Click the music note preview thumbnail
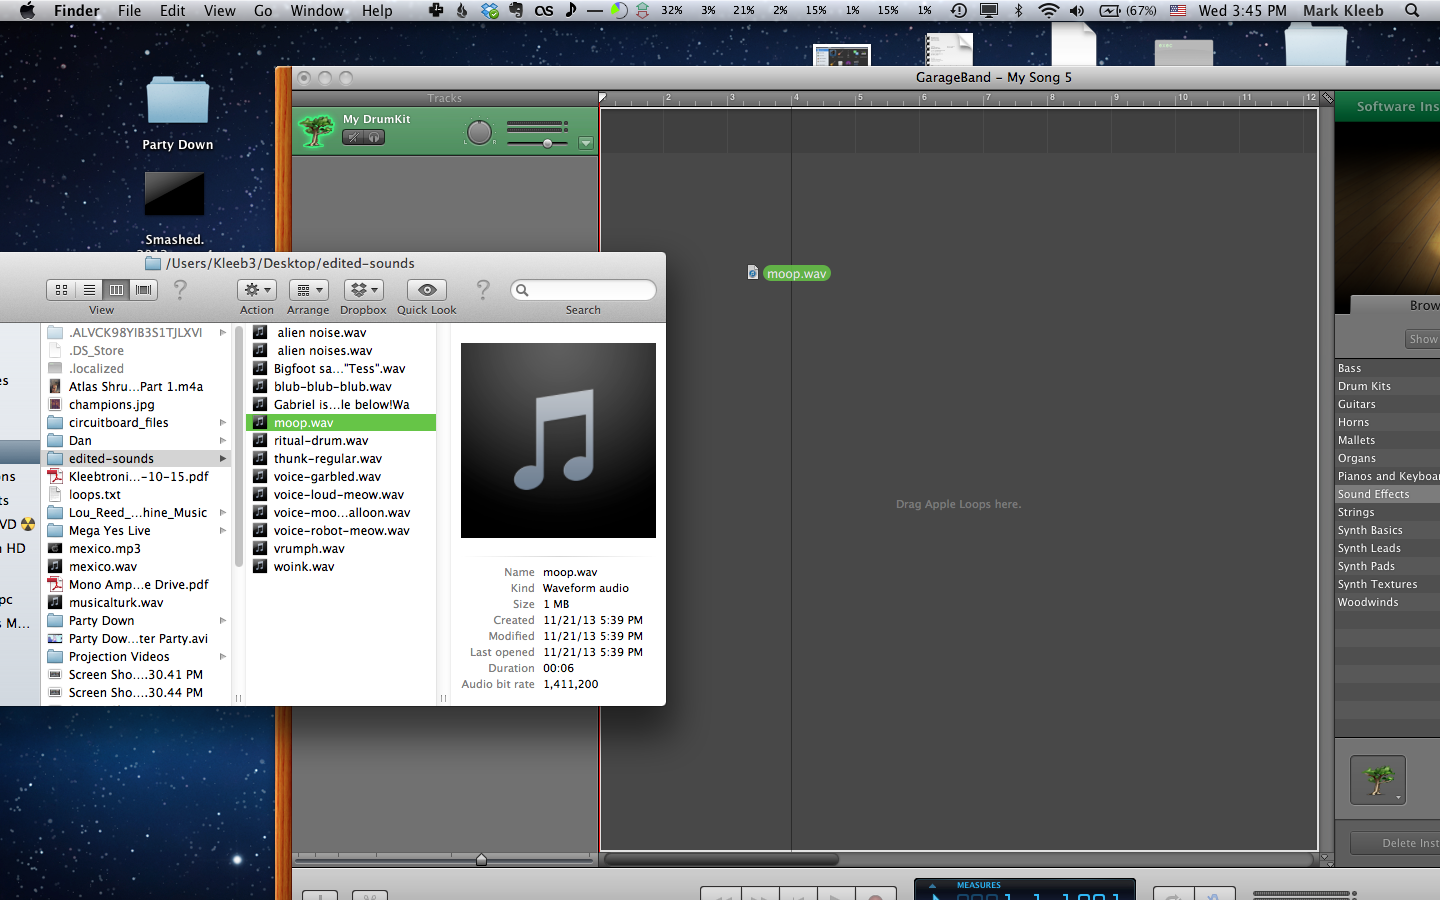 [558, 440]
